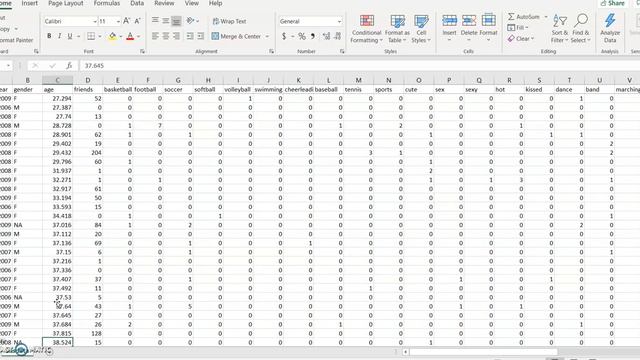Select Top Align icon
The width and height of the screenshot is (640, 360).
point(155,20)
